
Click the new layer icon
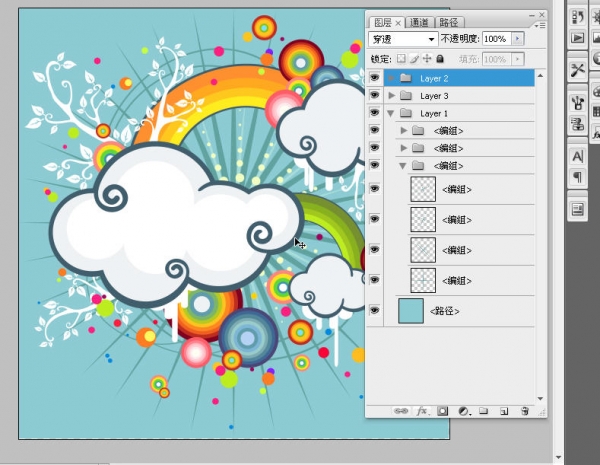pos(504,411)
